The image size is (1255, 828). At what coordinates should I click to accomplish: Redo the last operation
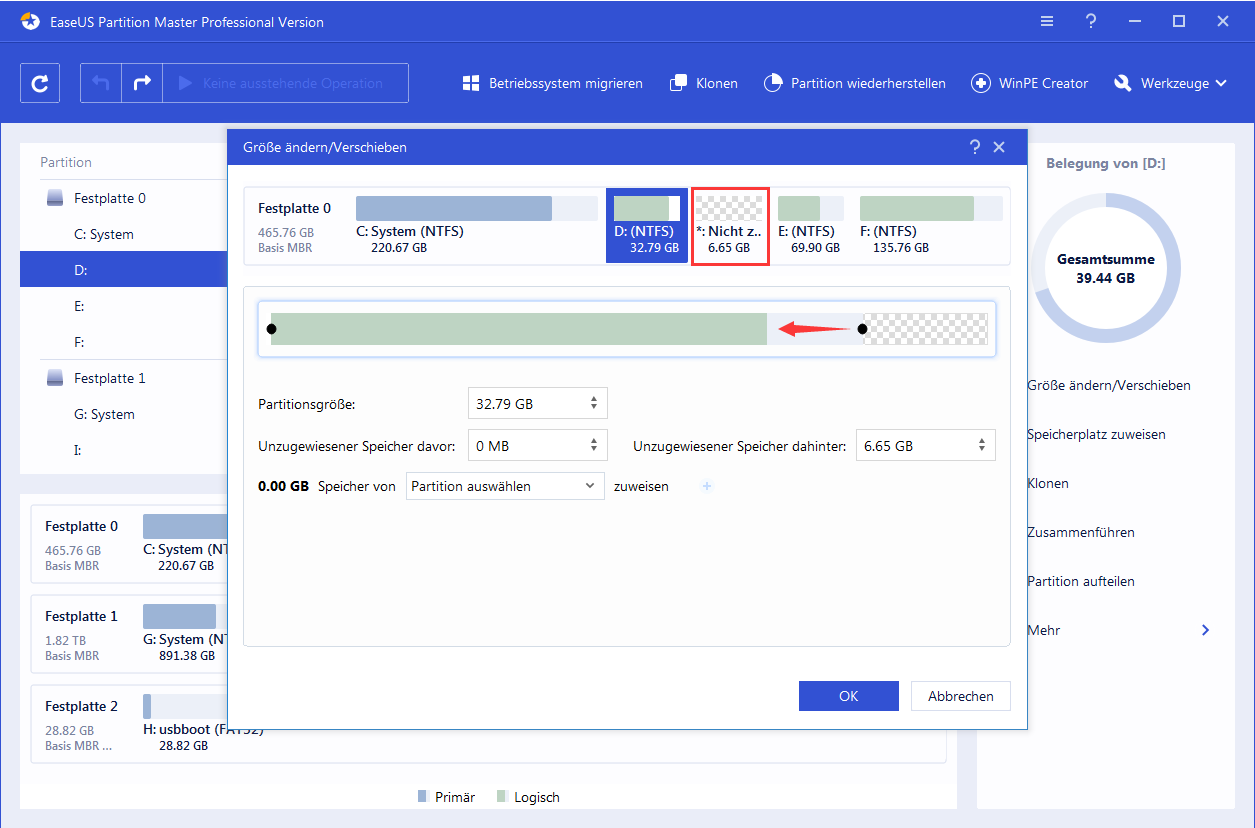point(141,83)
